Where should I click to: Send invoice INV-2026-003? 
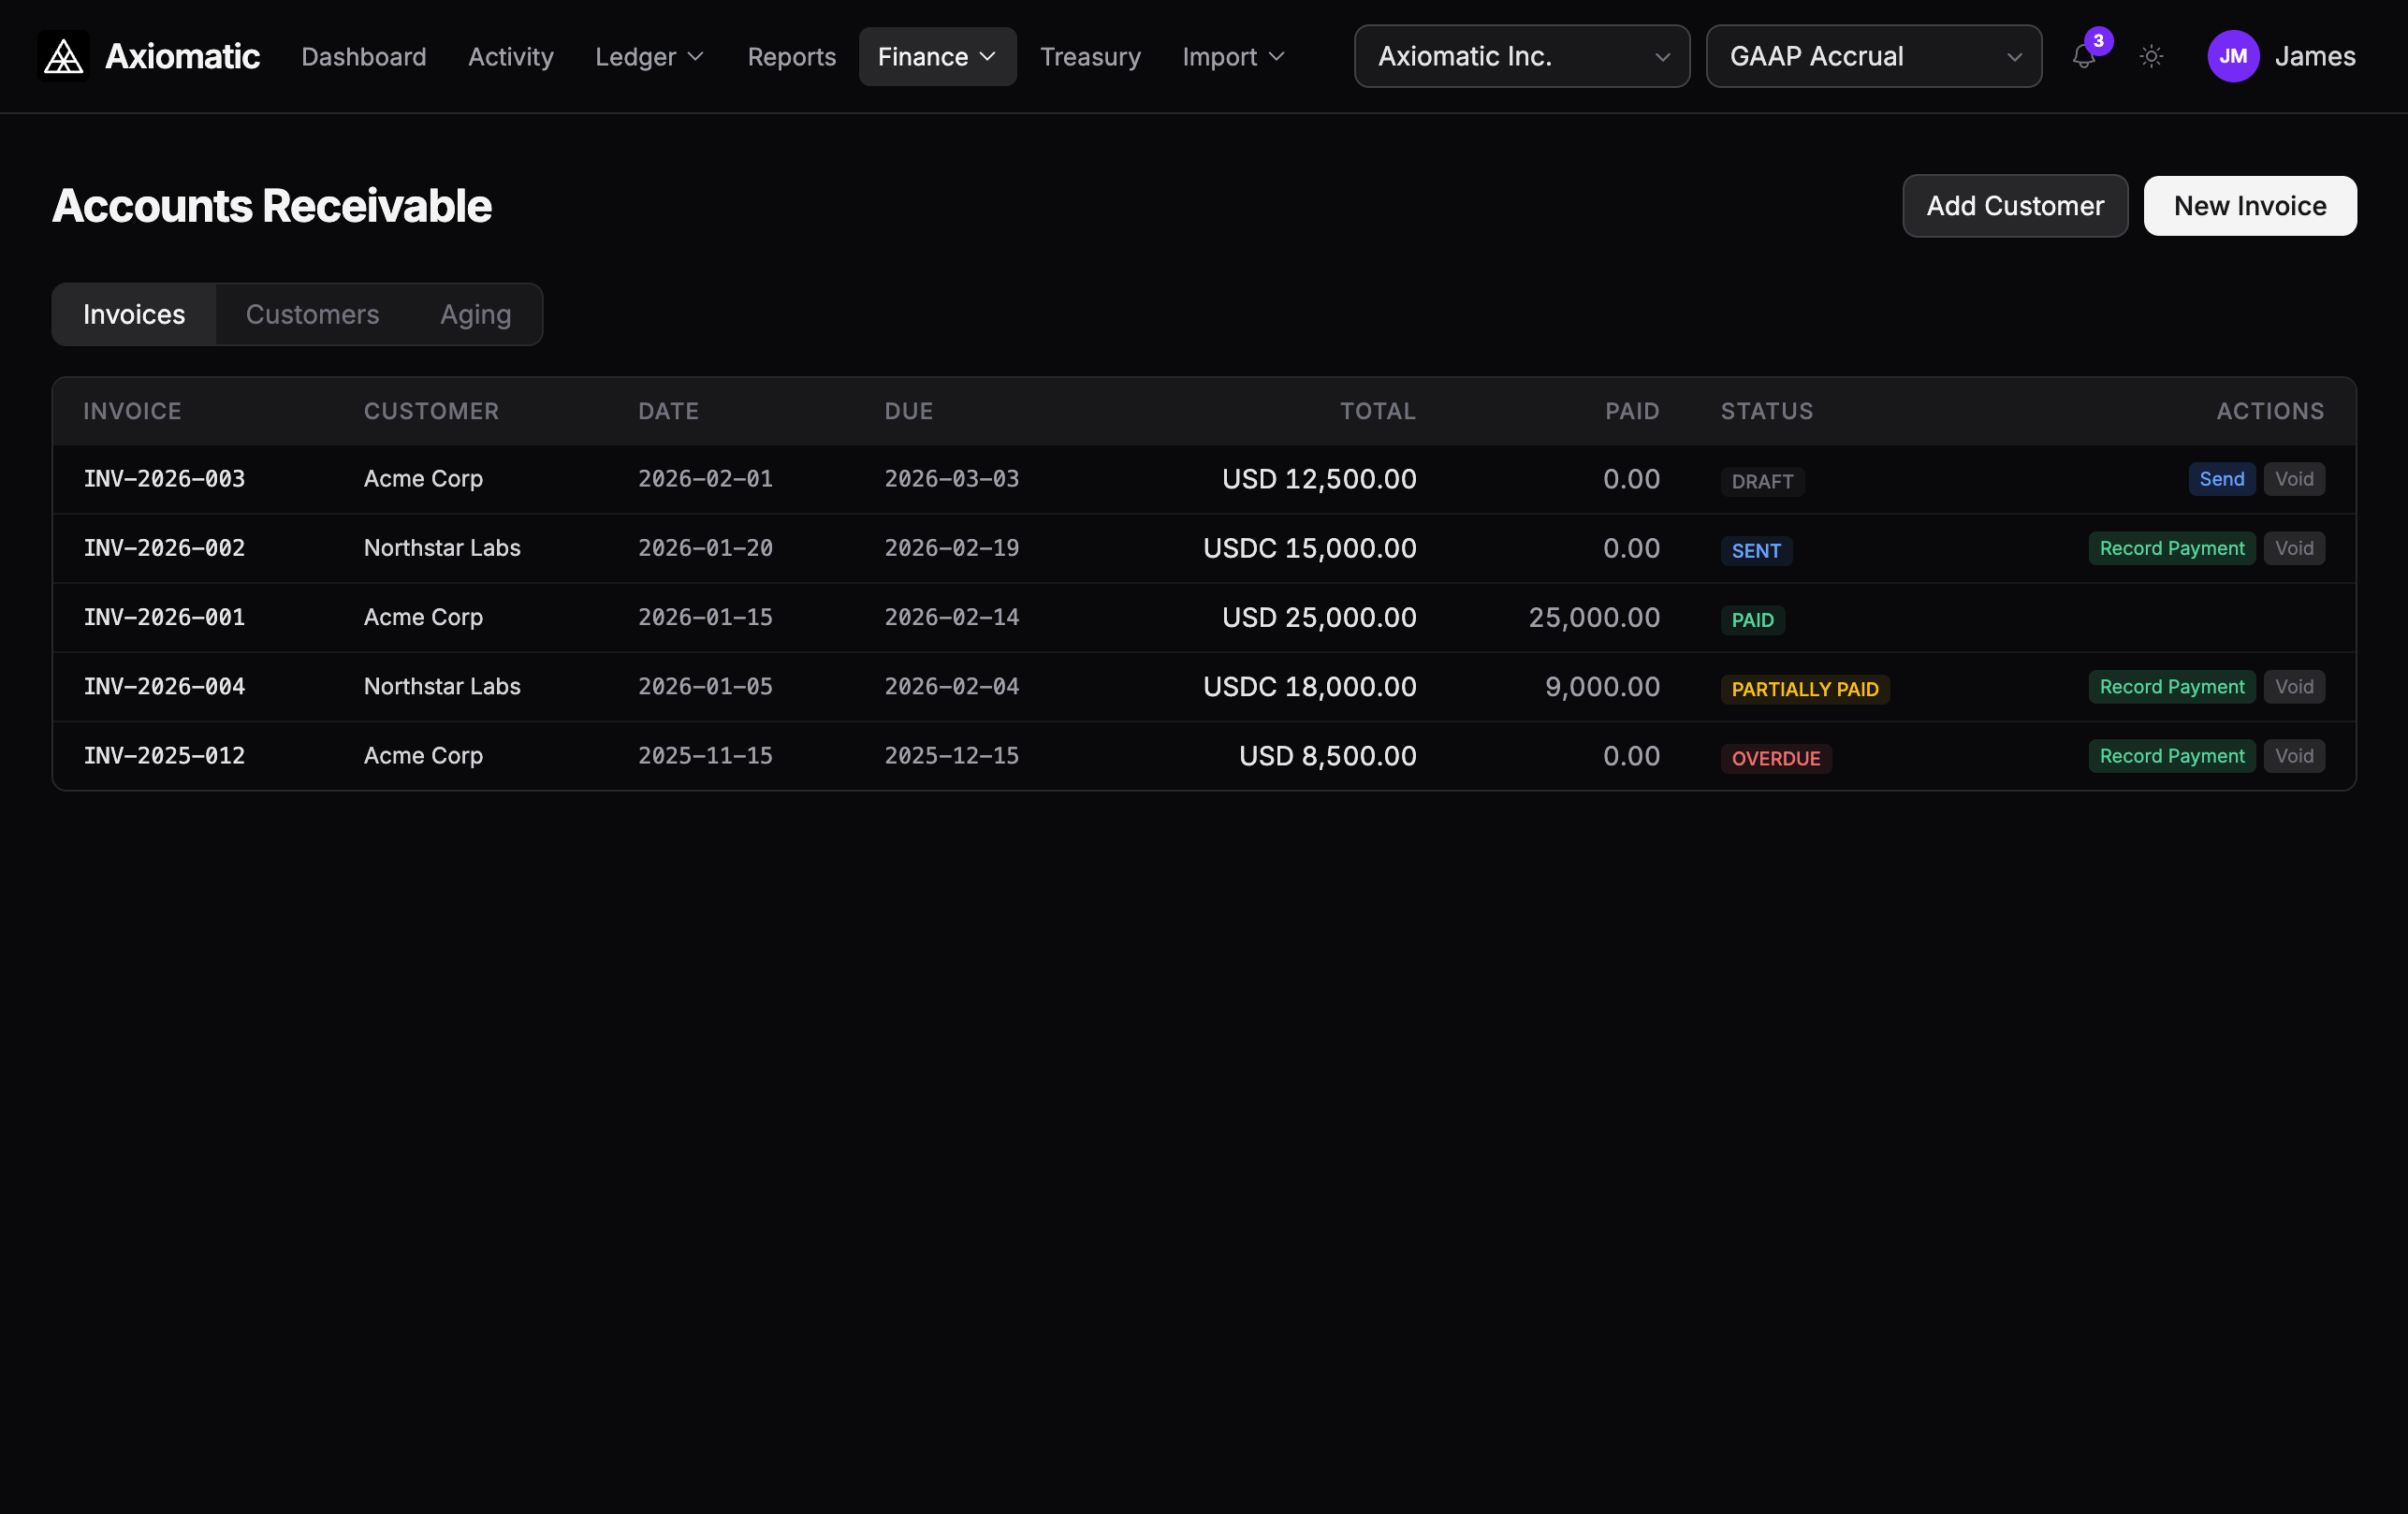coord(2221,479)
